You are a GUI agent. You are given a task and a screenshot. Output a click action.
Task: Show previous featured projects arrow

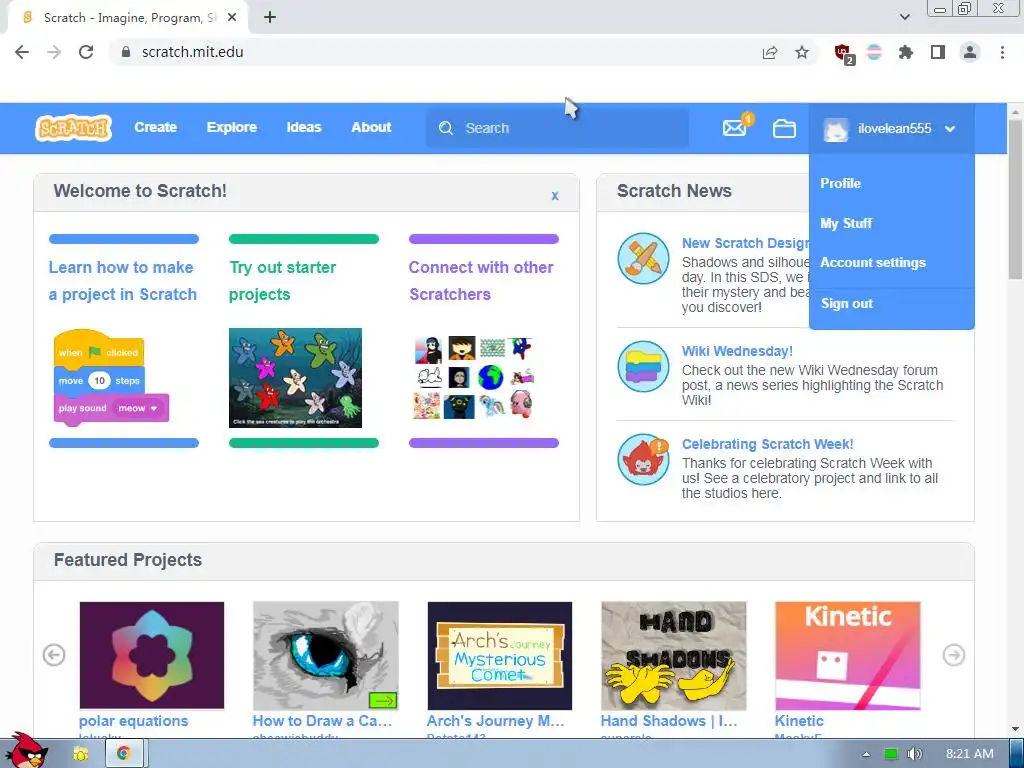tap(54, 654)
